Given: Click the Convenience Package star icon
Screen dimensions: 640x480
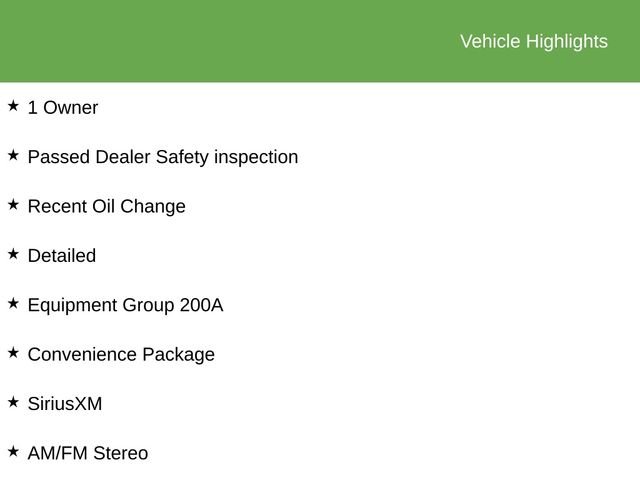Looking at the screenshot, I should pos(13,352).
